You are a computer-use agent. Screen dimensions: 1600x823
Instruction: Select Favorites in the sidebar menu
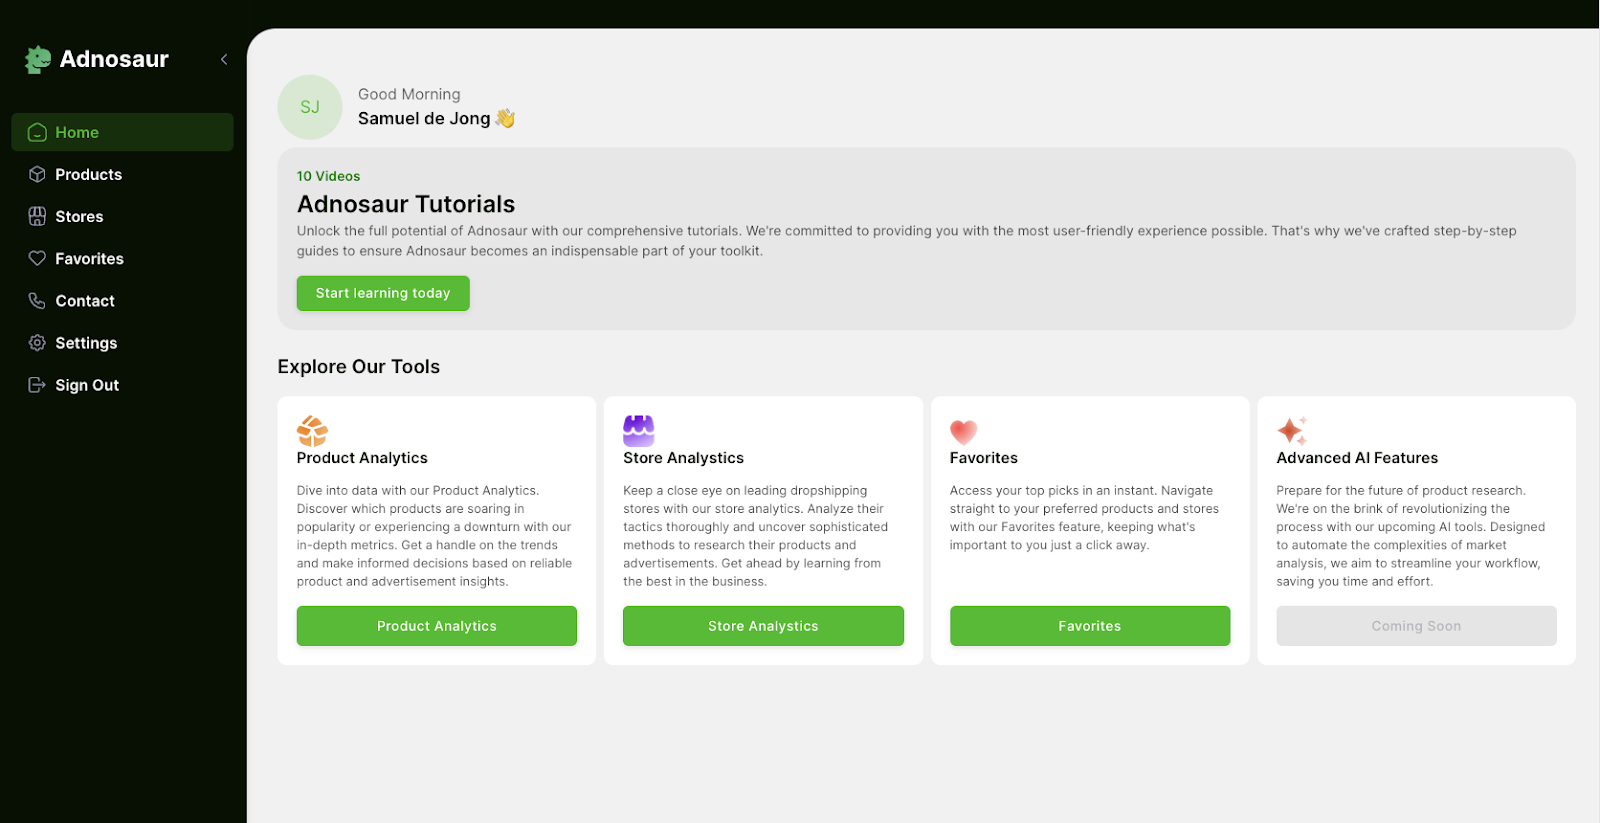point(89,258)
